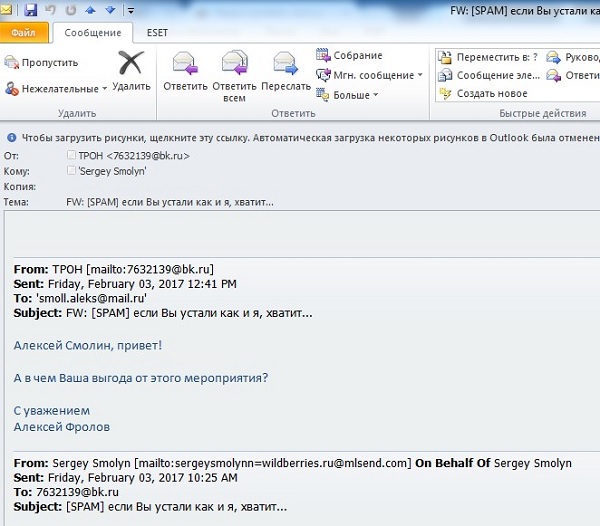The image size is (600, 526).
Task: Click the subject line text in Тема field
Action: coord(170,202)
